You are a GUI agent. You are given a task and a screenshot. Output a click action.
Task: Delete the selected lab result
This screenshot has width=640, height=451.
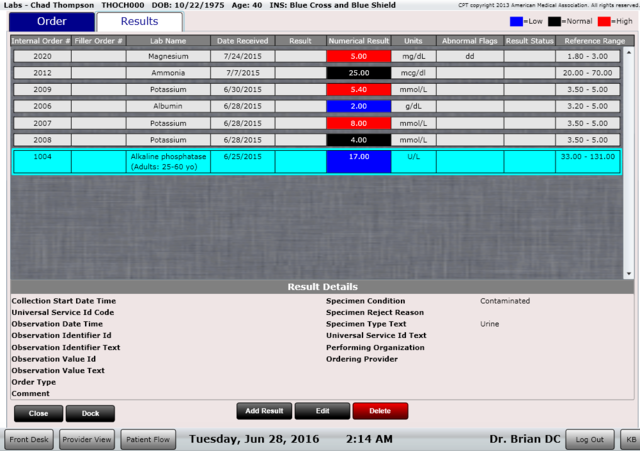tap(380, 411)
